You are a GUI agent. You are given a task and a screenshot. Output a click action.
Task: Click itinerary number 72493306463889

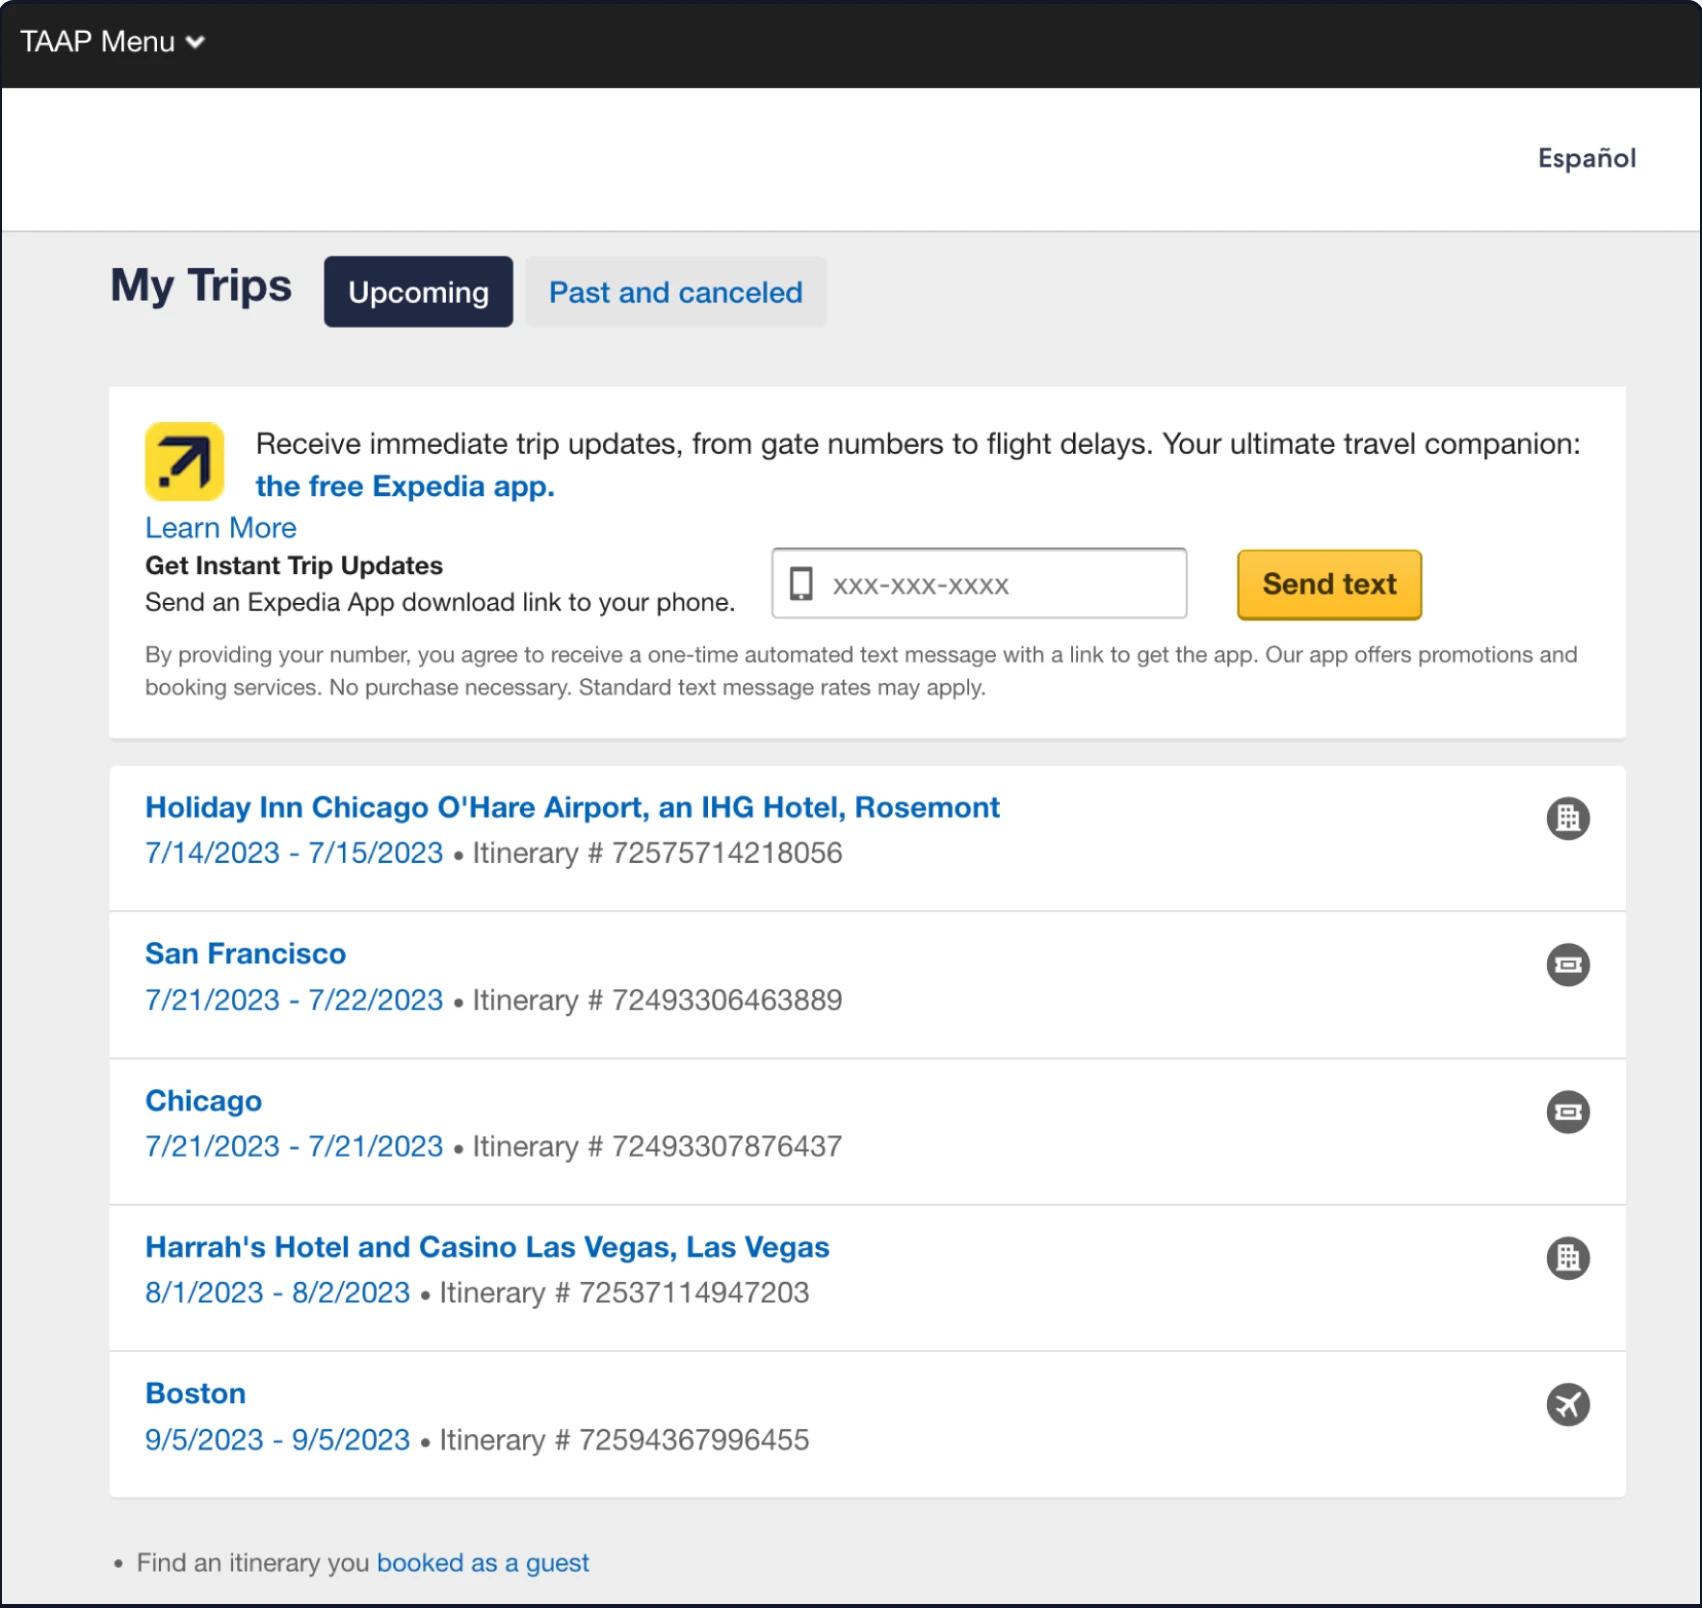727,1000
